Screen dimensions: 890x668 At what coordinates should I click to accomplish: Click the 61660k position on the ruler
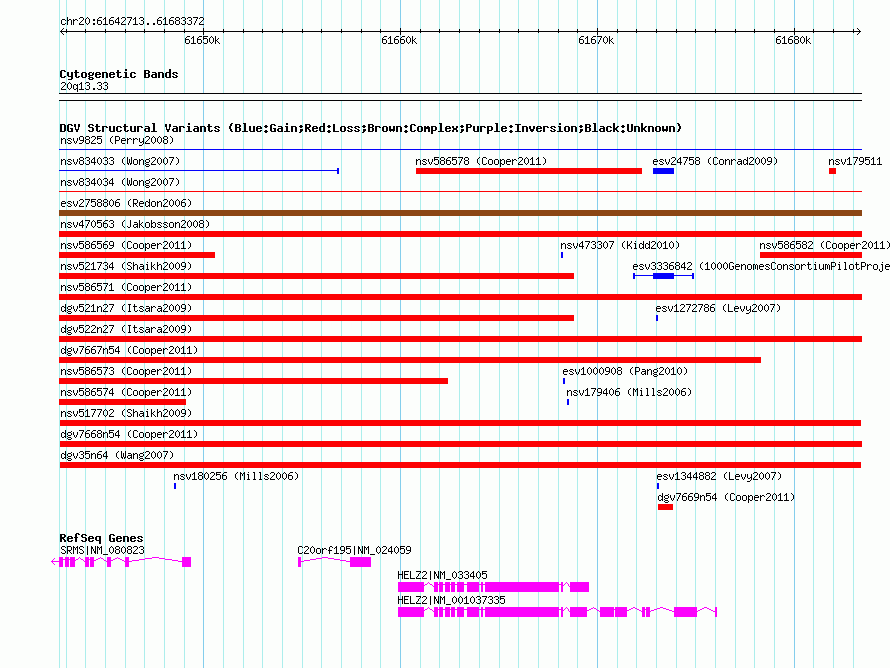click(x=399, y=40)
